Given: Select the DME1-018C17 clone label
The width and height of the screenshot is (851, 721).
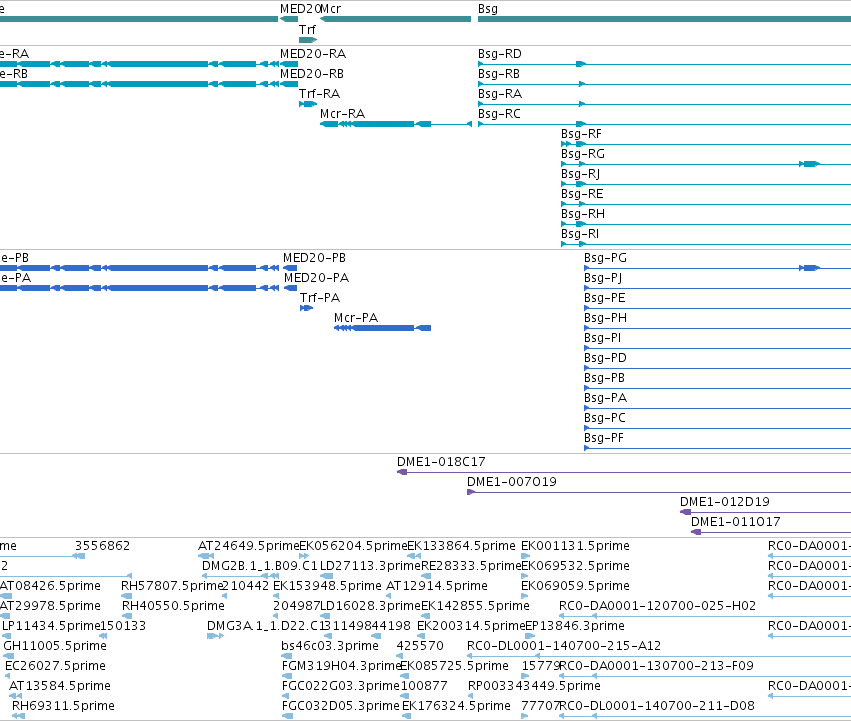Looking at the screenshot, I should (x=441, y=462).
